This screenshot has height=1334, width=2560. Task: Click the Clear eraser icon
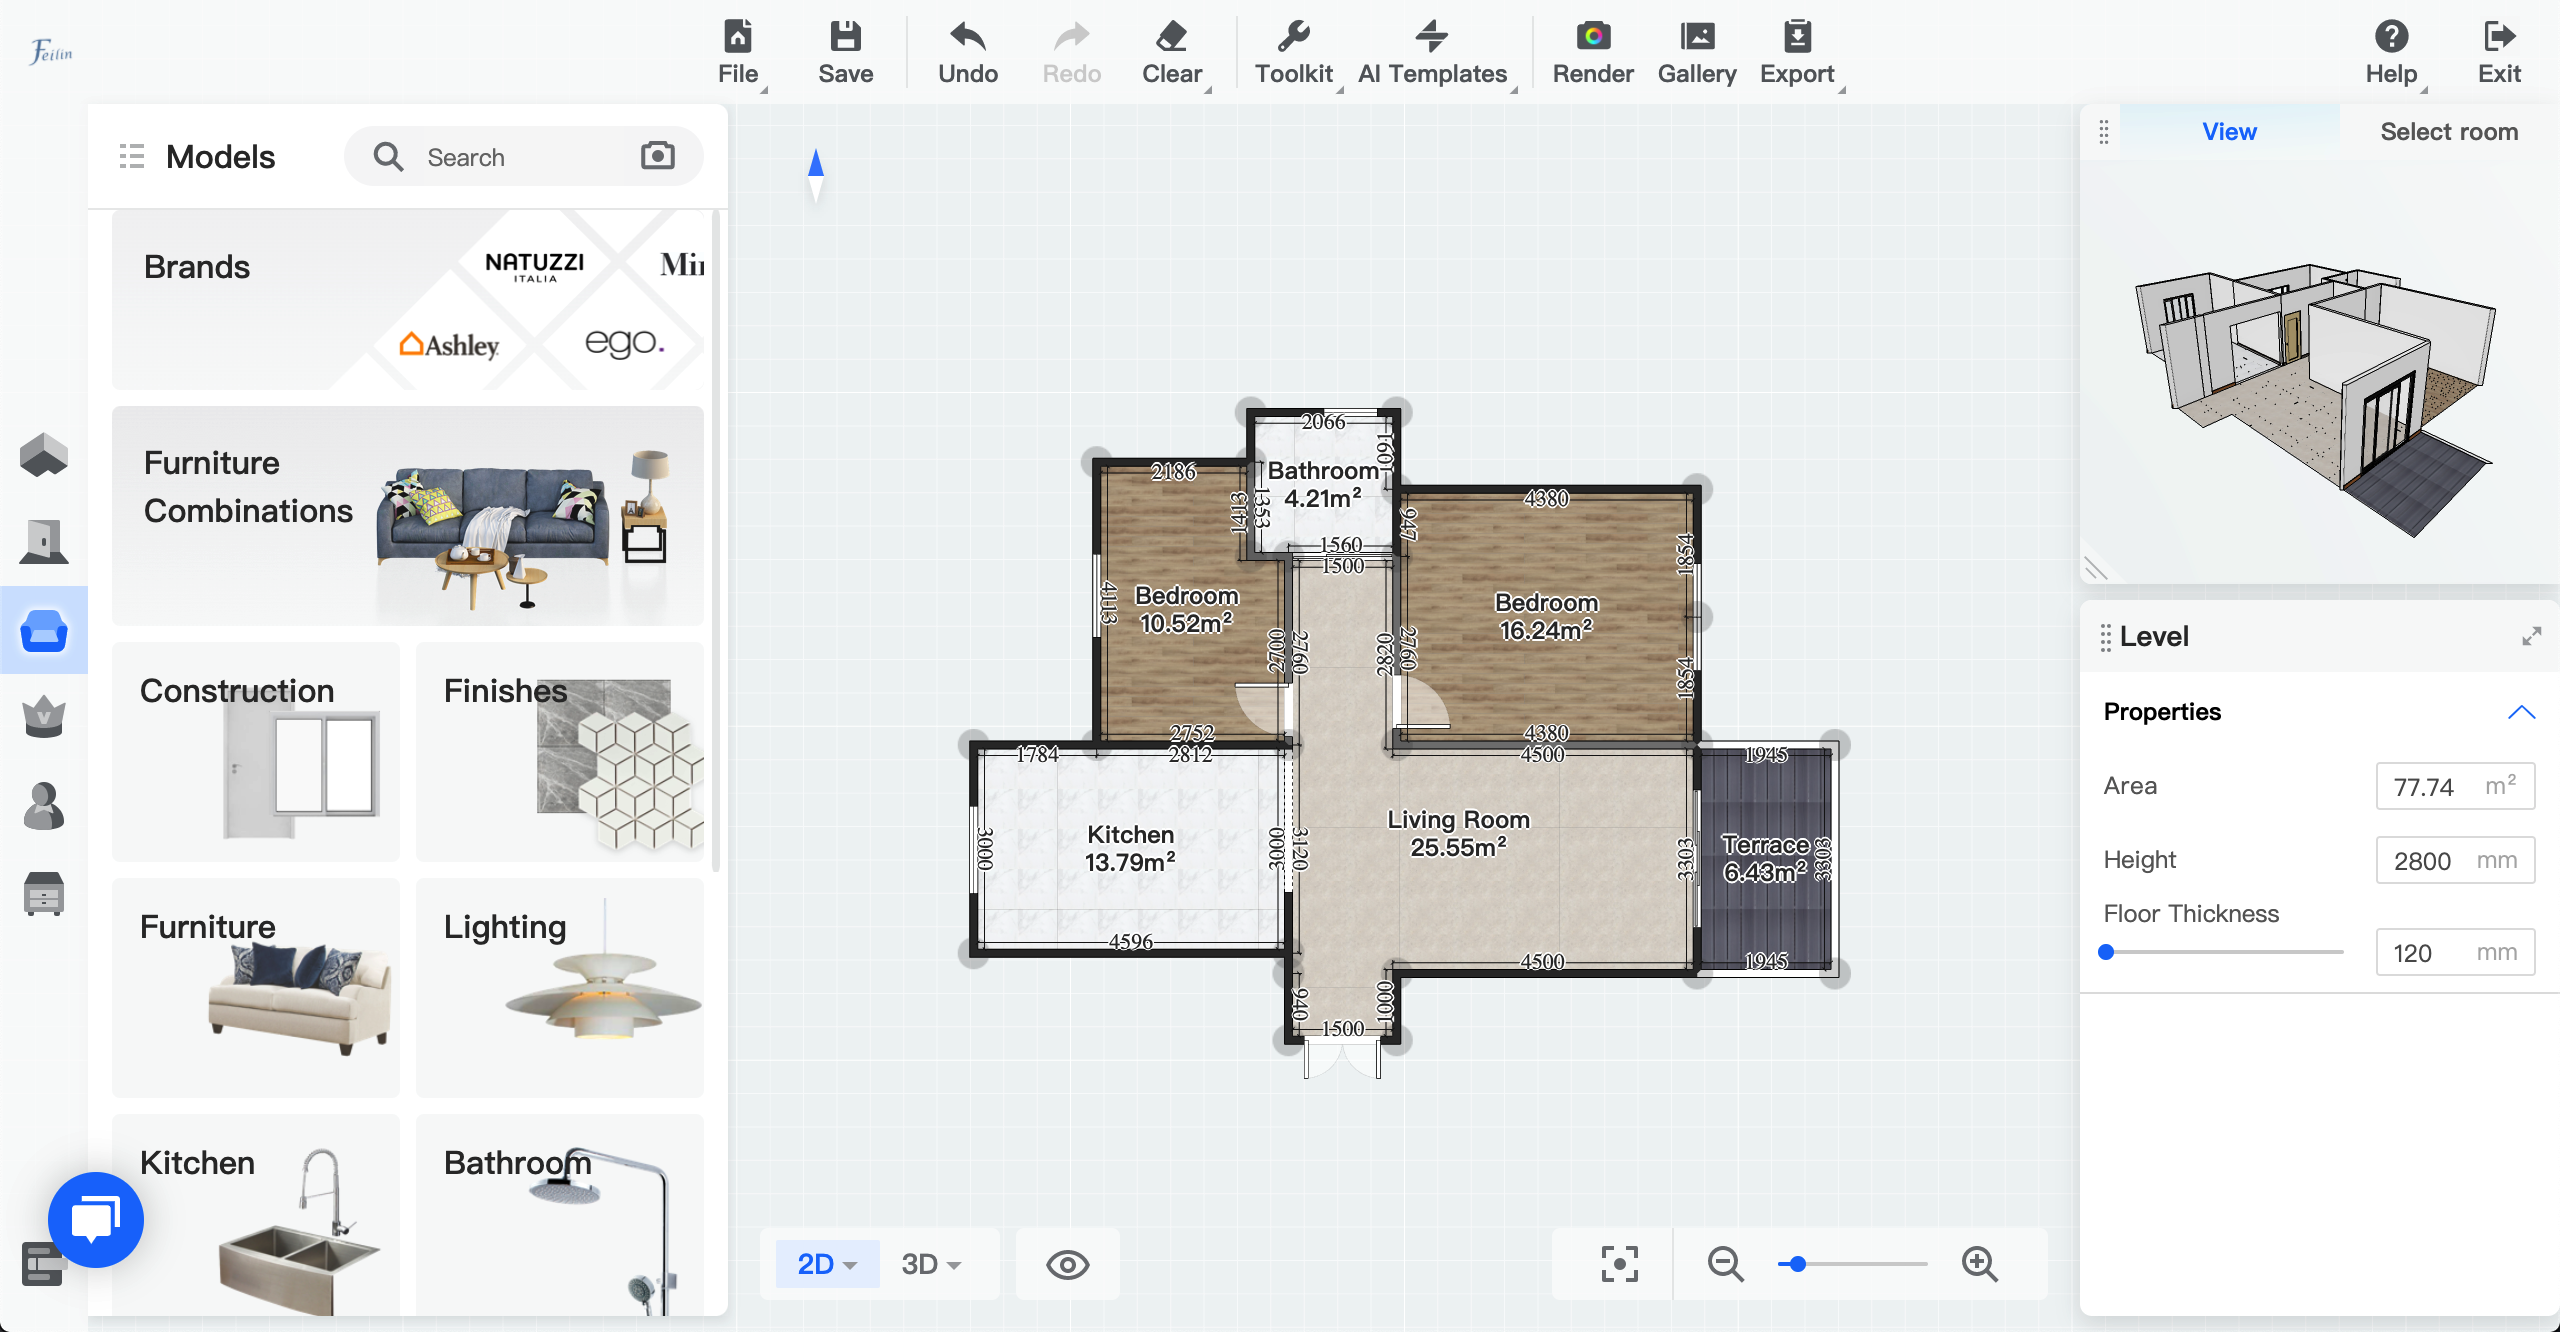tap(1171, 37)
